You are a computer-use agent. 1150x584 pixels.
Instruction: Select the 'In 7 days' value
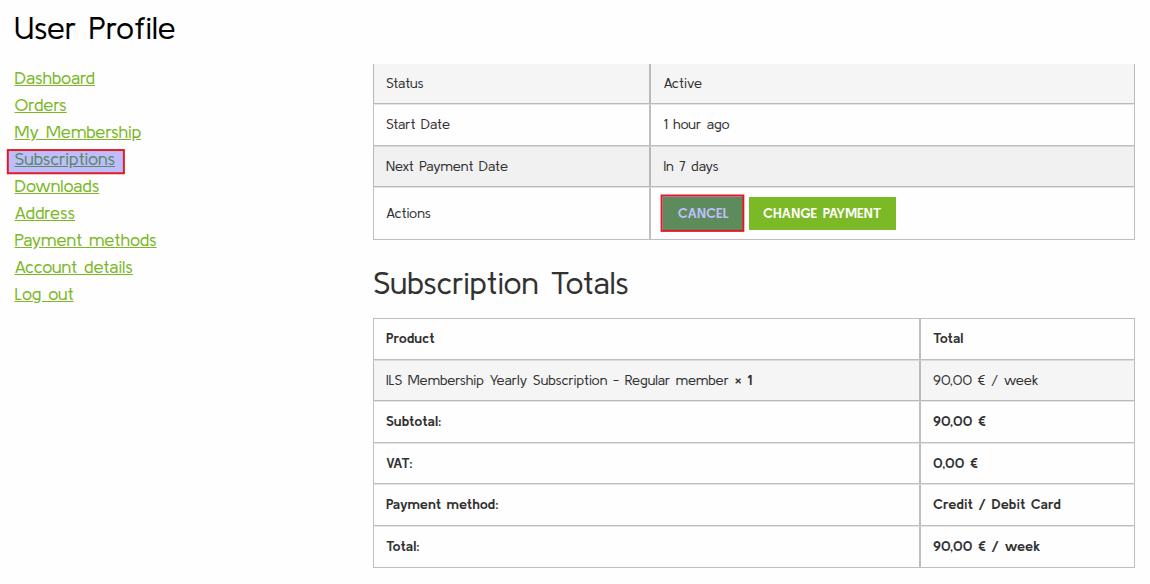coord(691,166)
